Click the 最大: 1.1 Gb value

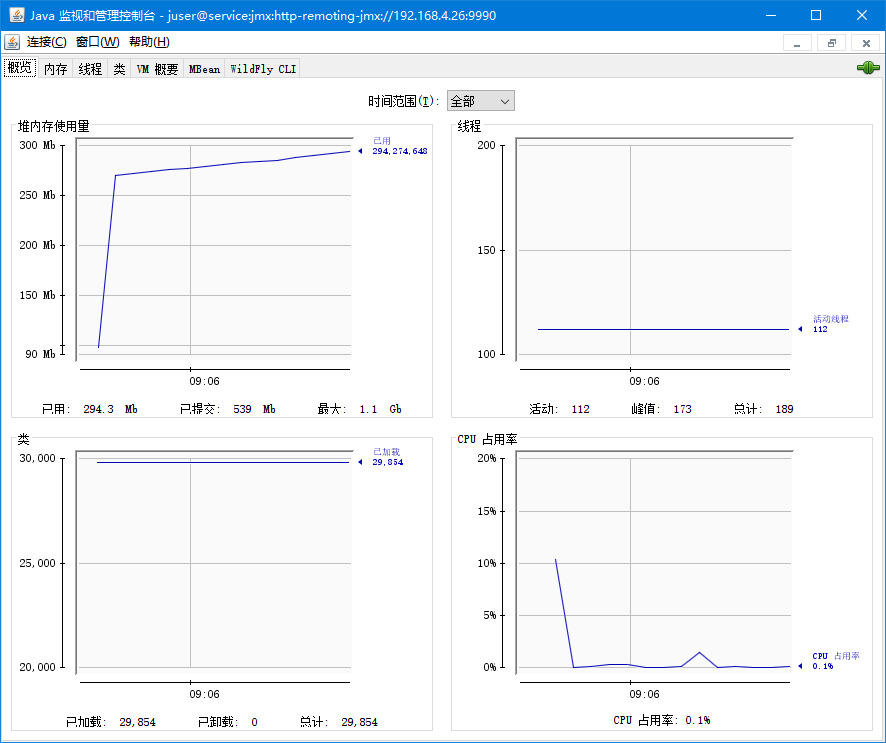tap(359, 409)
